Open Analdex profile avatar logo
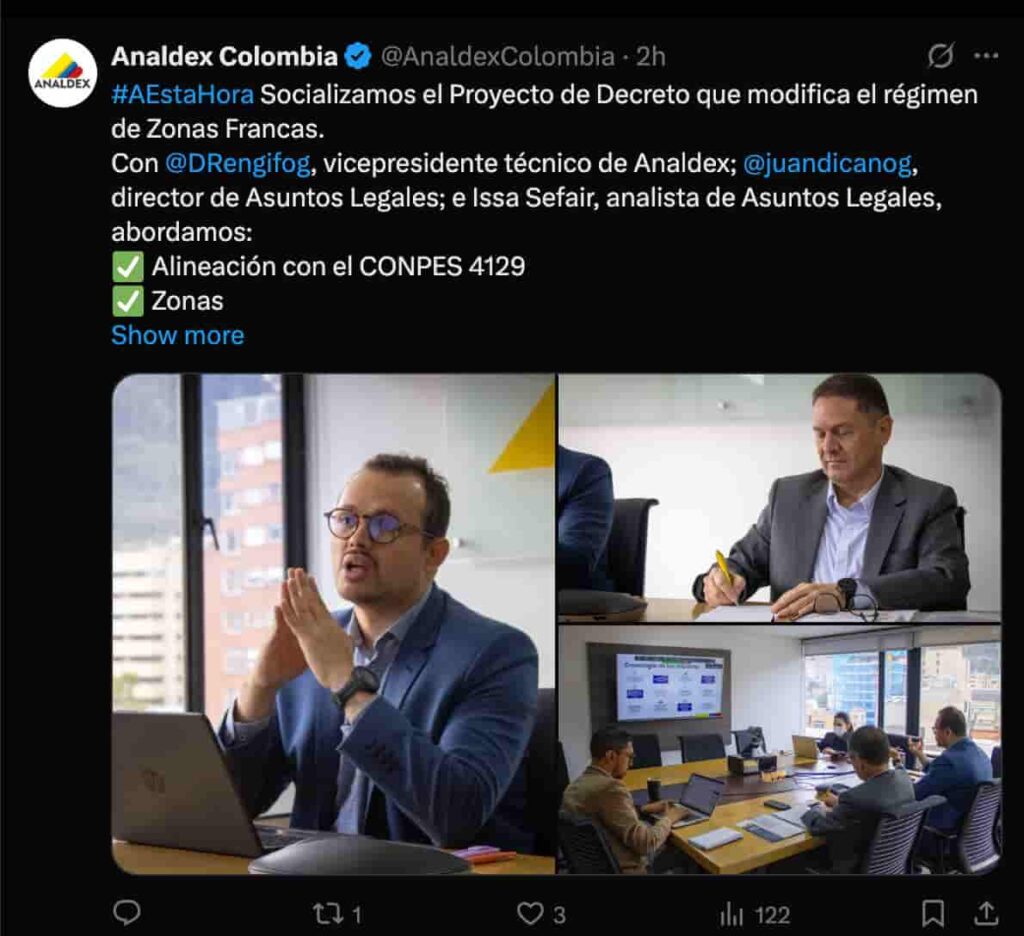 click(x=63, y=73)
